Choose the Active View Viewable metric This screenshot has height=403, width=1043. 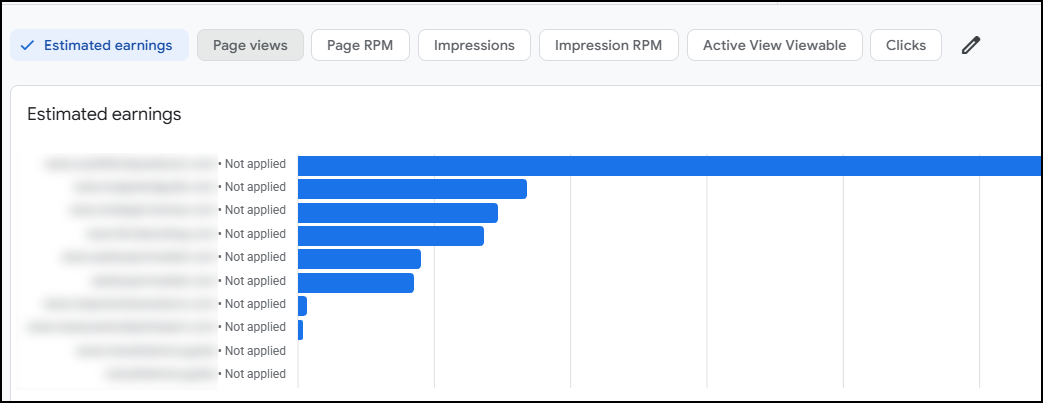coord(774,45)
